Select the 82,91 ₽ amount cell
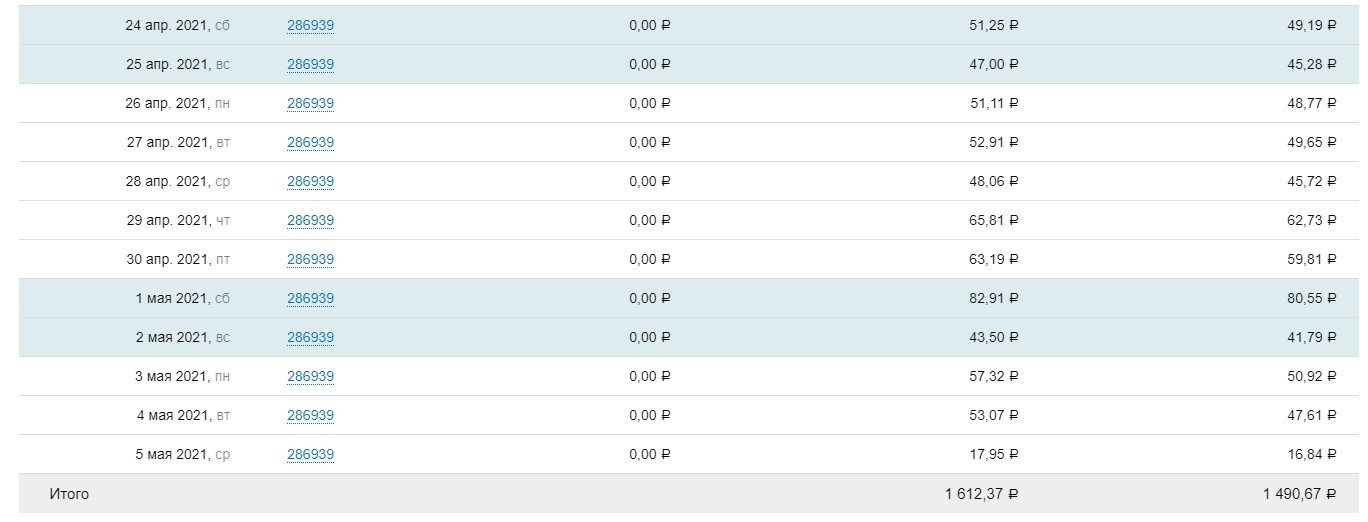Image resolution: width=1368 pixels, height=522 pixels. tap(993, 299)
